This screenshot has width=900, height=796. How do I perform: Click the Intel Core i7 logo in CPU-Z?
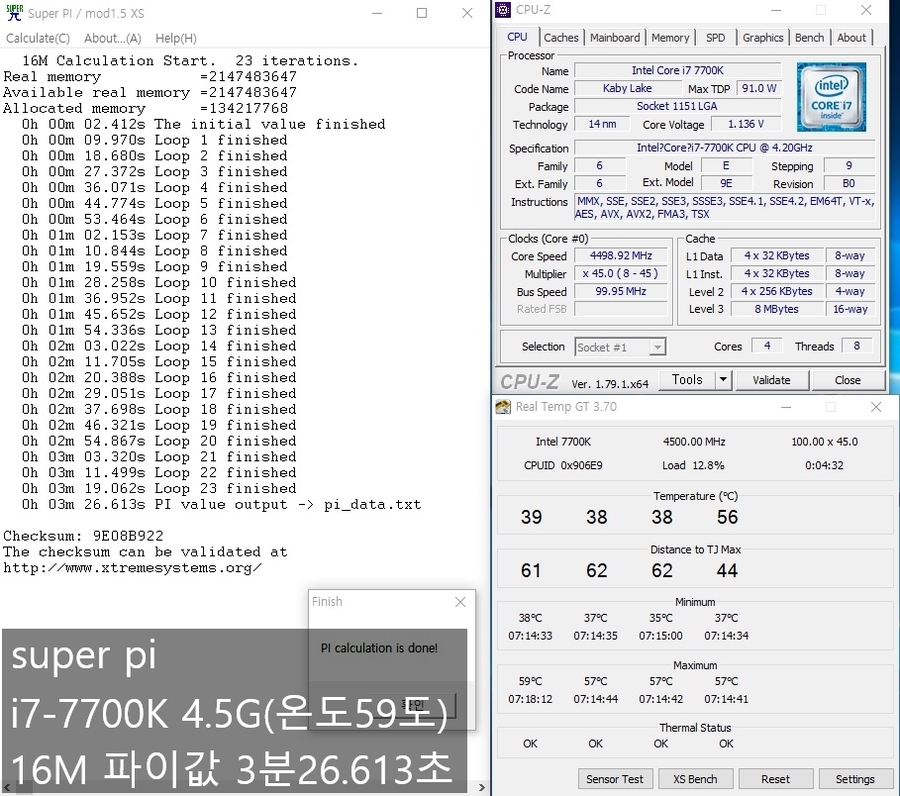[x=831, y=97]
